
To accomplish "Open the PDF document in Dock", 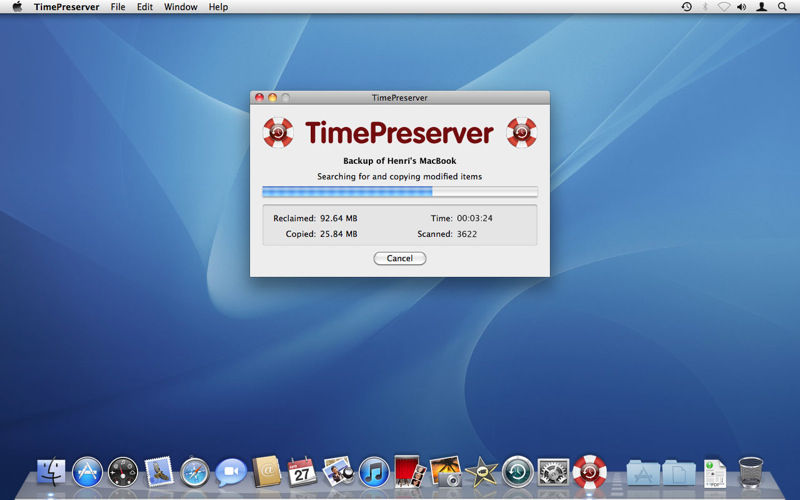I will [715, 472].
